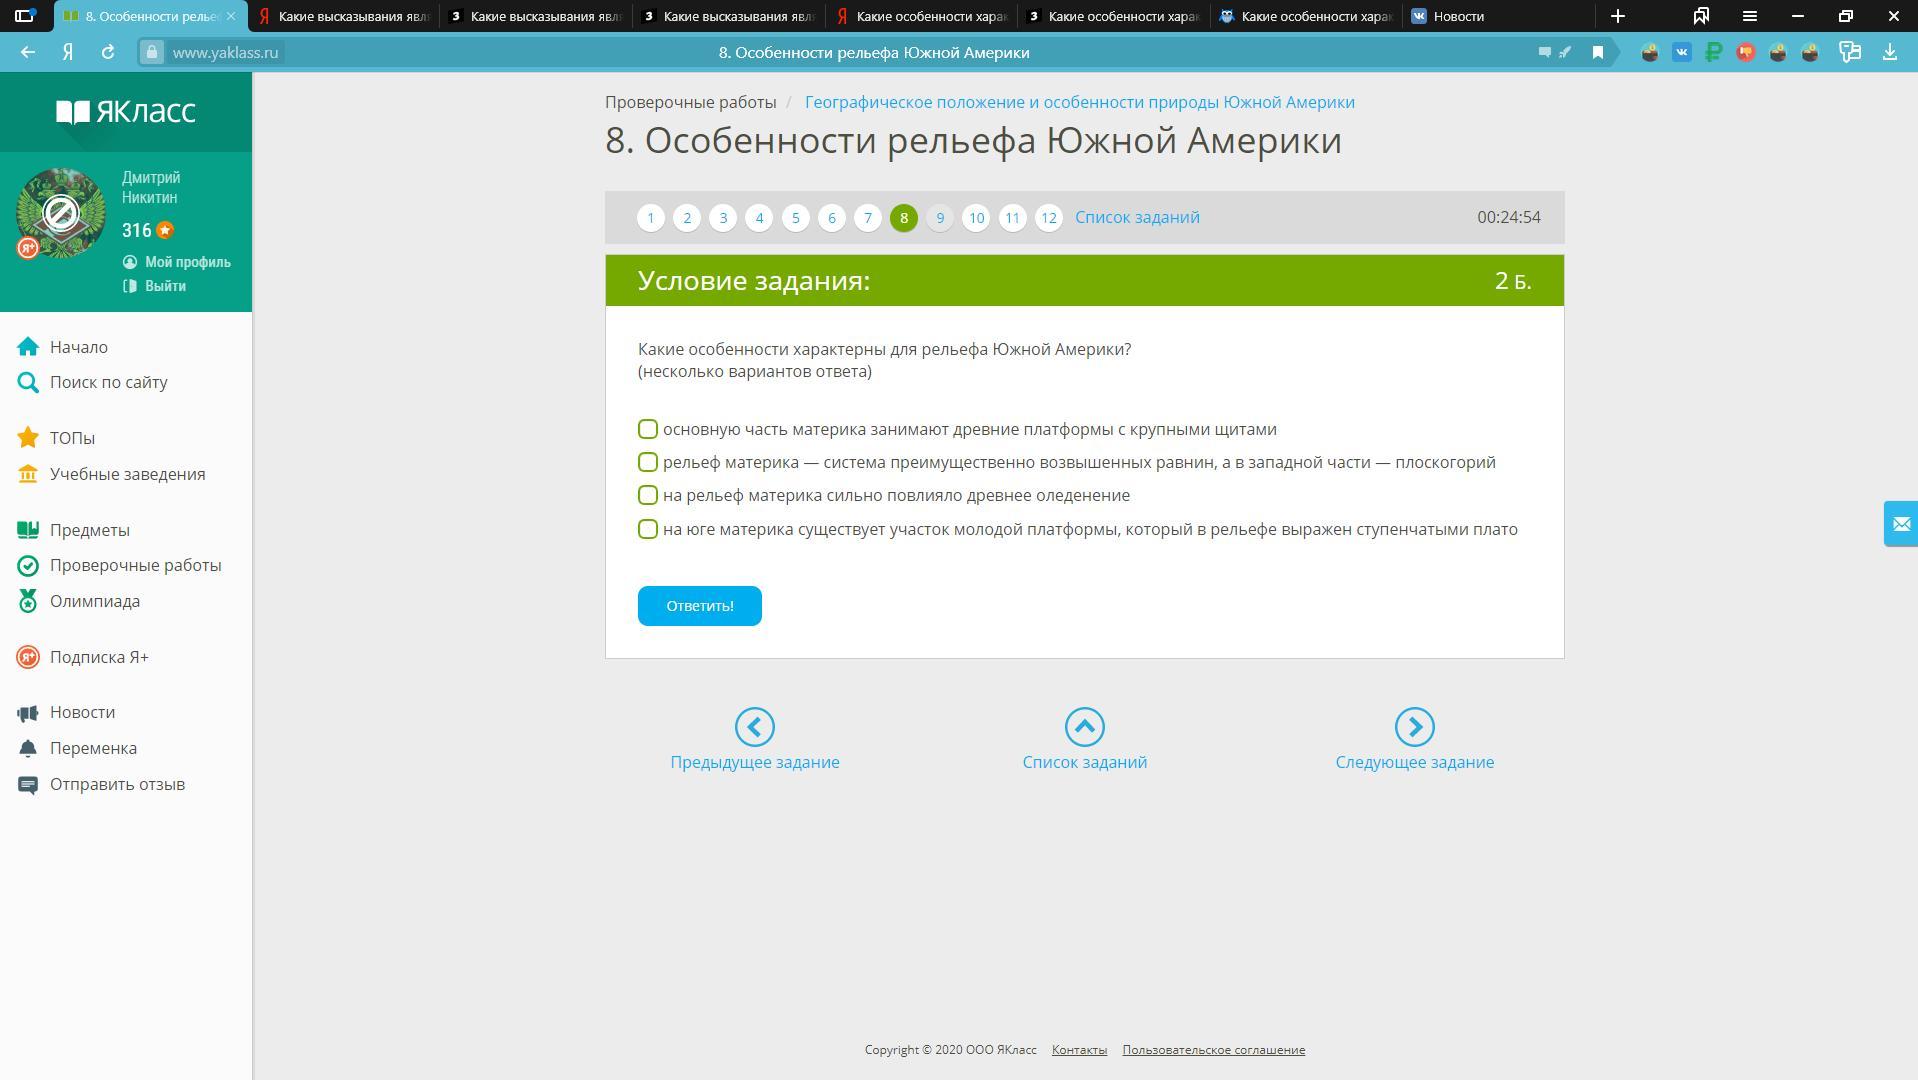This screenshot has width=1918, height=1080.
Task: Open the bookmarks manager icon in title bar
Action: [x=1701, y=16]
